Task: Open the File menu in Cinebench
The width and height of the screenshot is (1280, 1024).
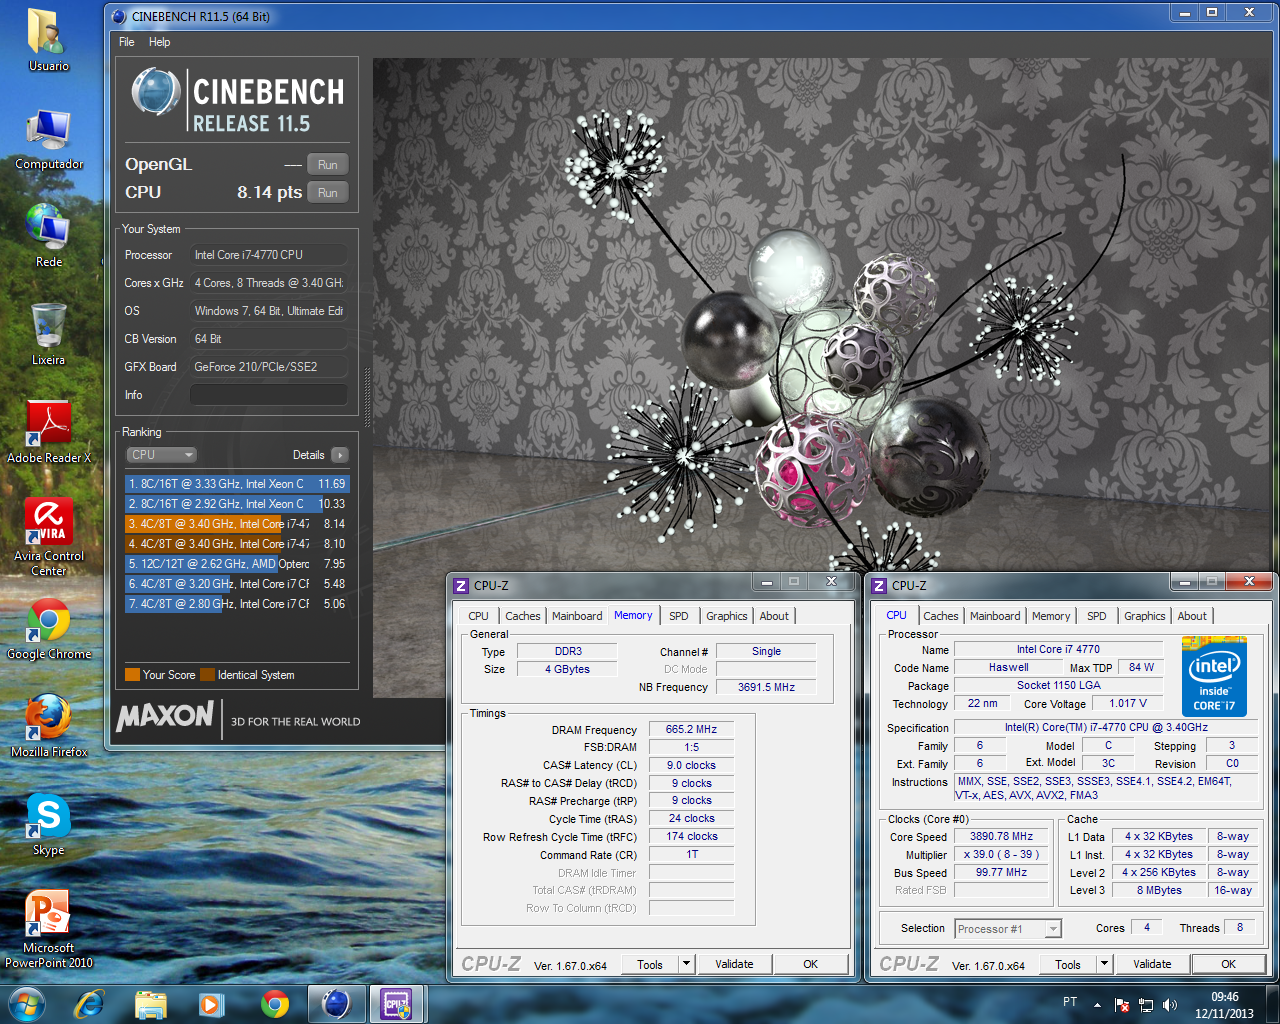Action: pos(126,42)
